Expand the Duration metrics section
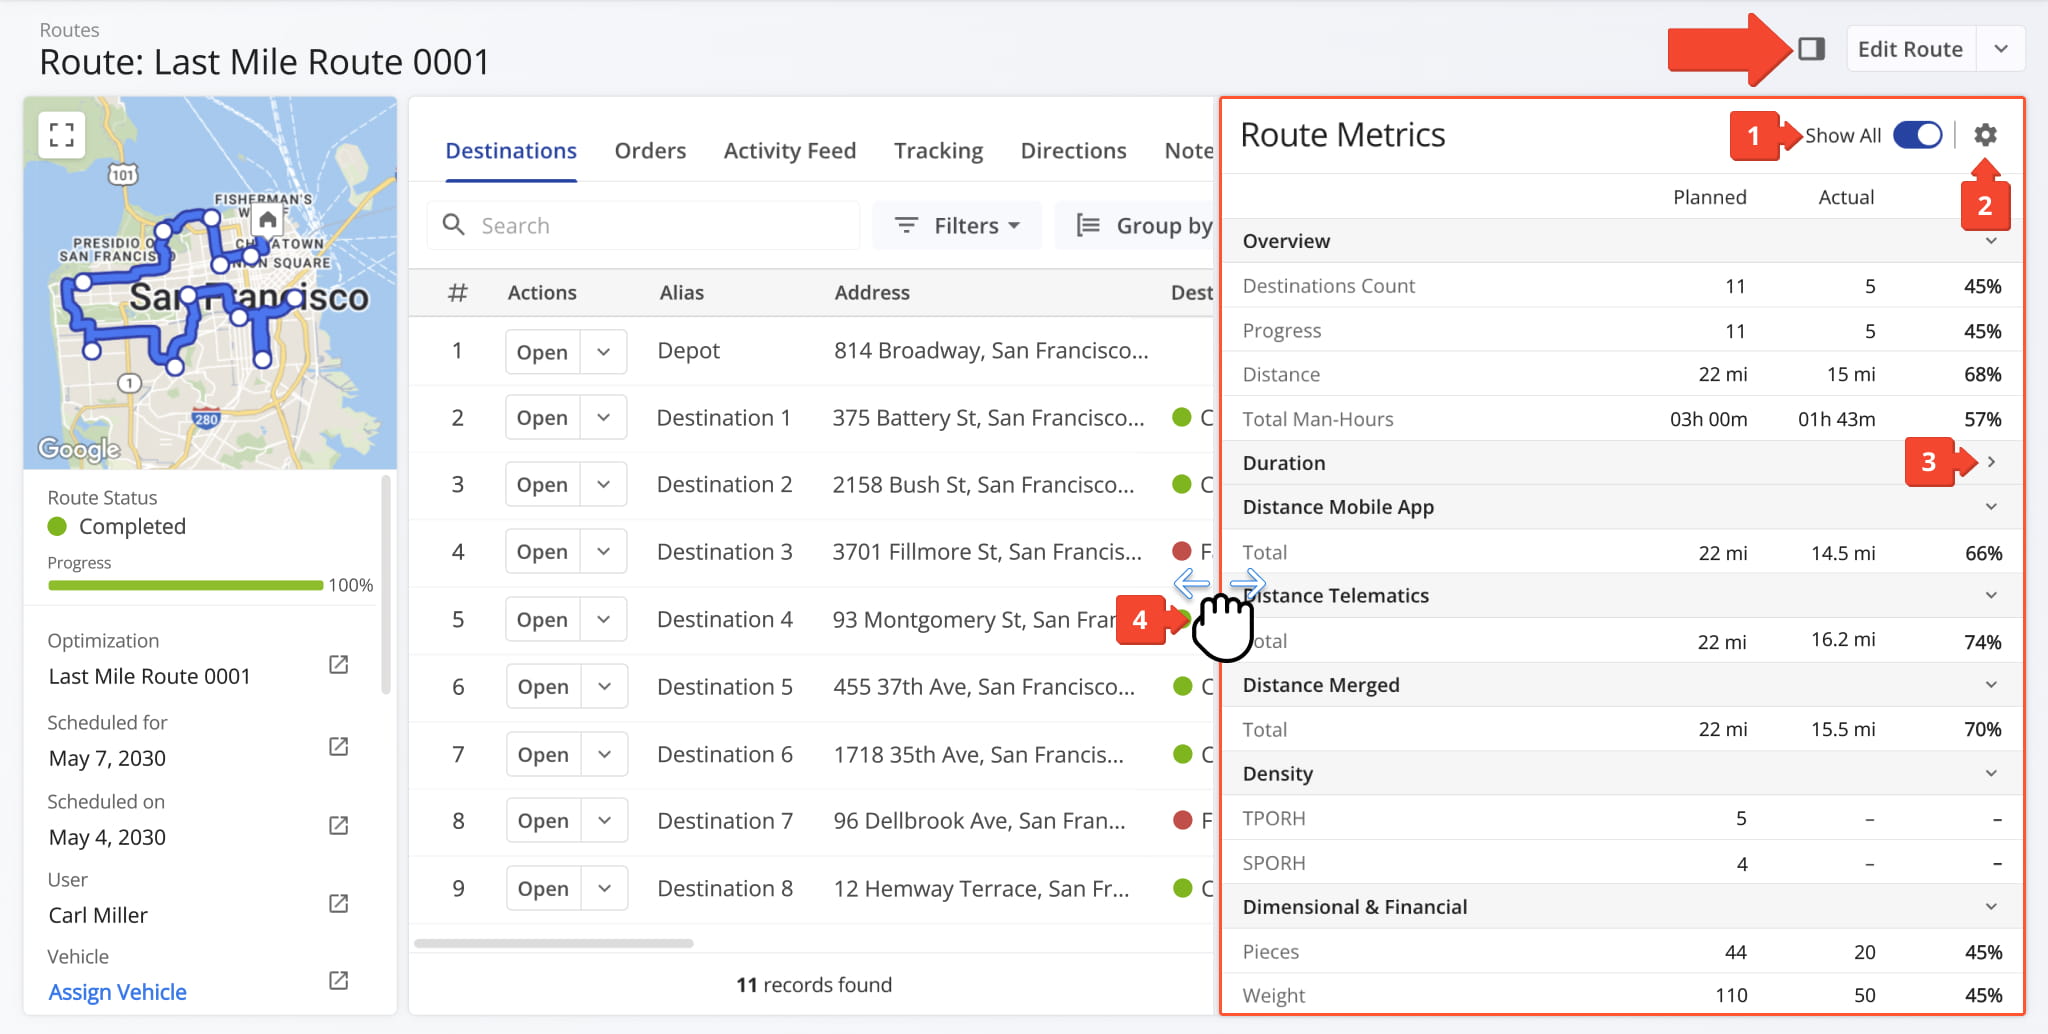Screen dimensions: 2048x1034 pos(1991,462)
